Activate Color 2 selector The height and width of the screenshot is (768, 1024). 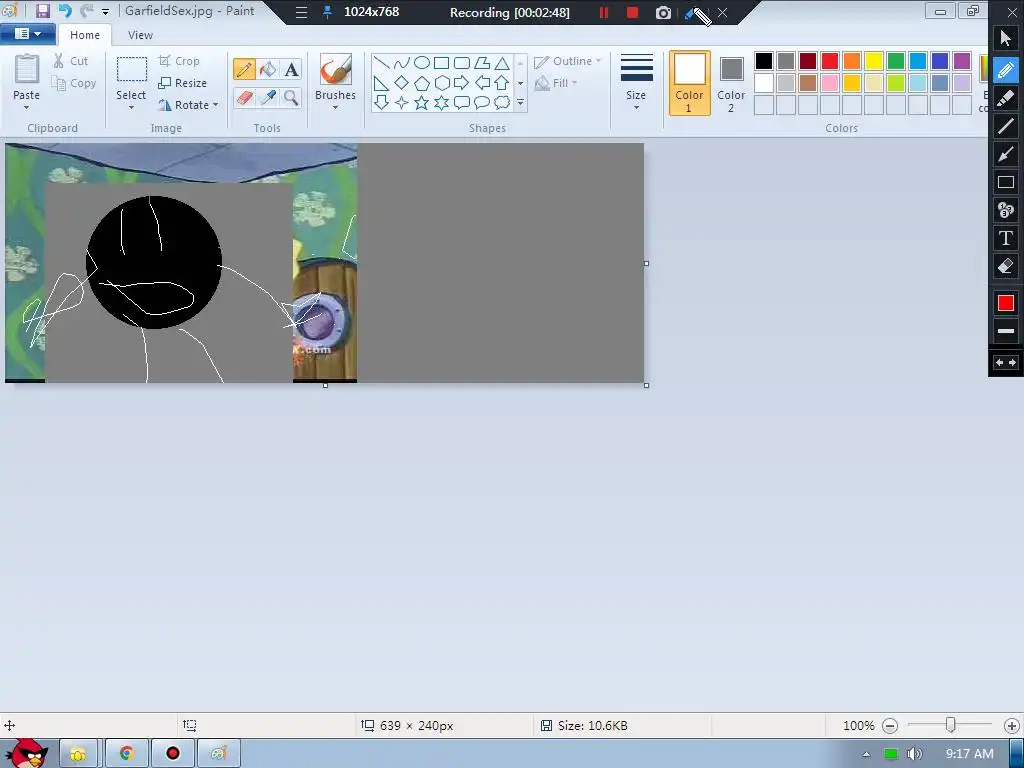pos(731,83)
